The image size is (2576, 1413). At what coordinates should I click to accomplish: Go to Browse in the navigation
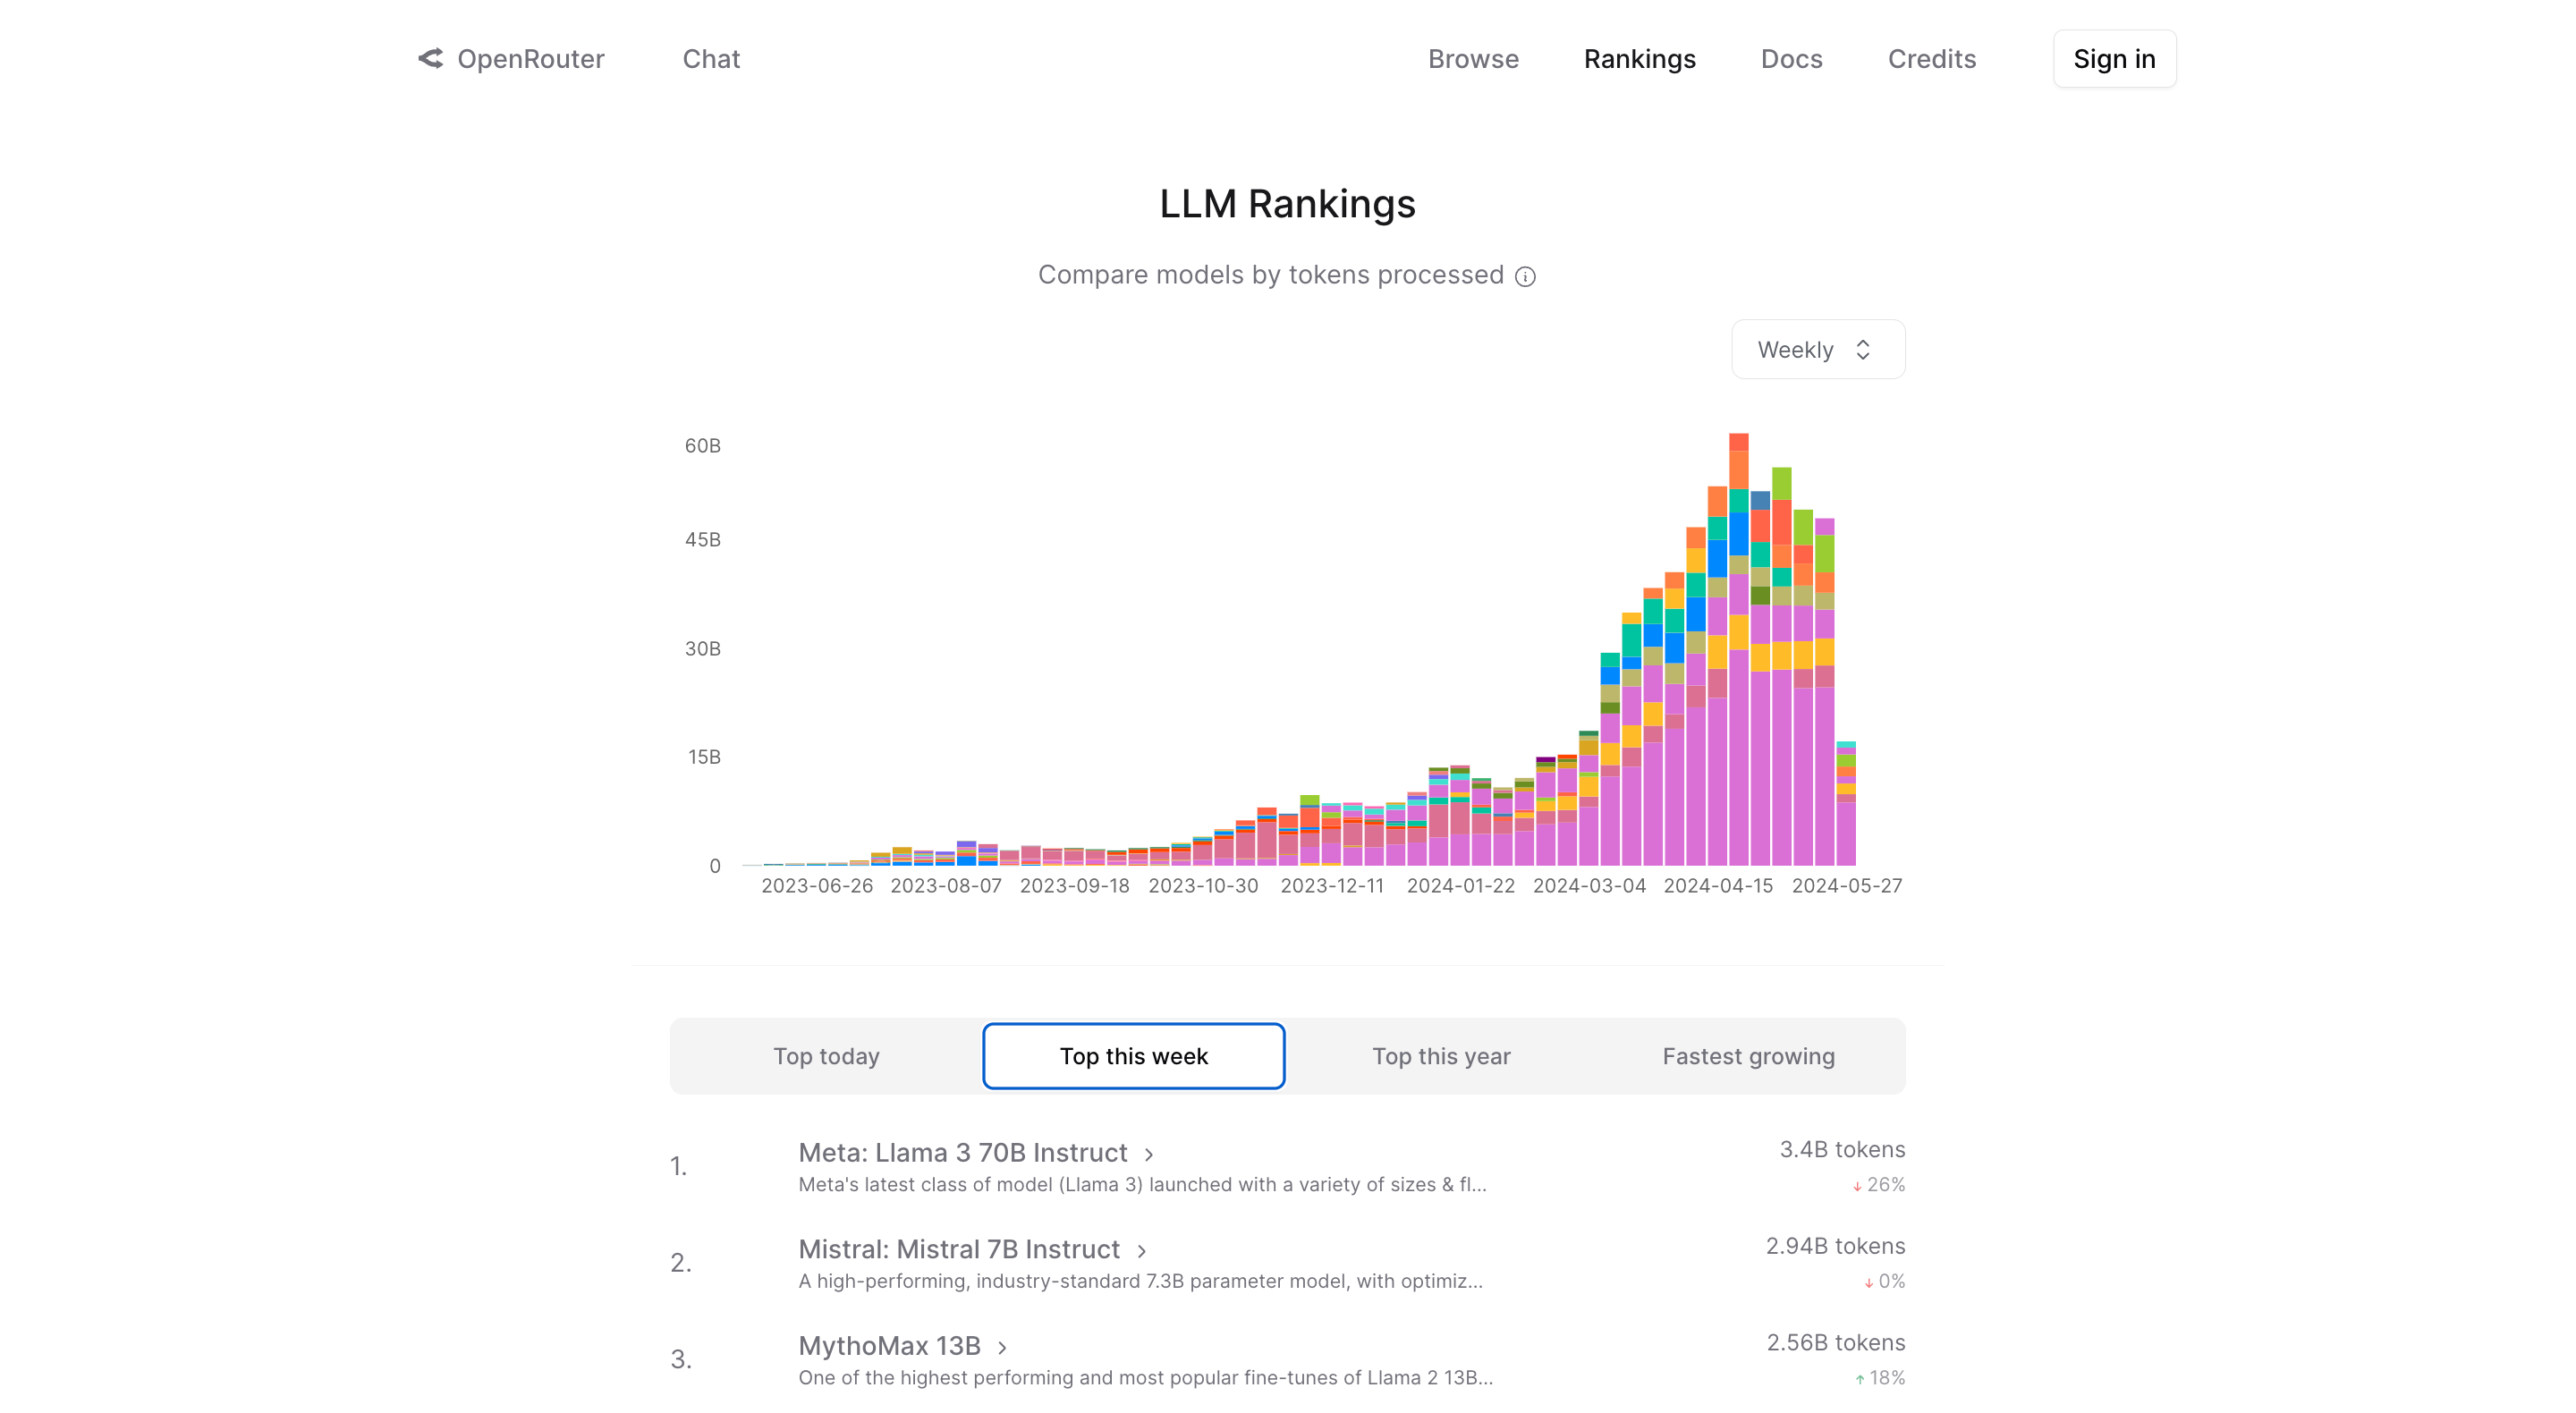[1472, 59]
